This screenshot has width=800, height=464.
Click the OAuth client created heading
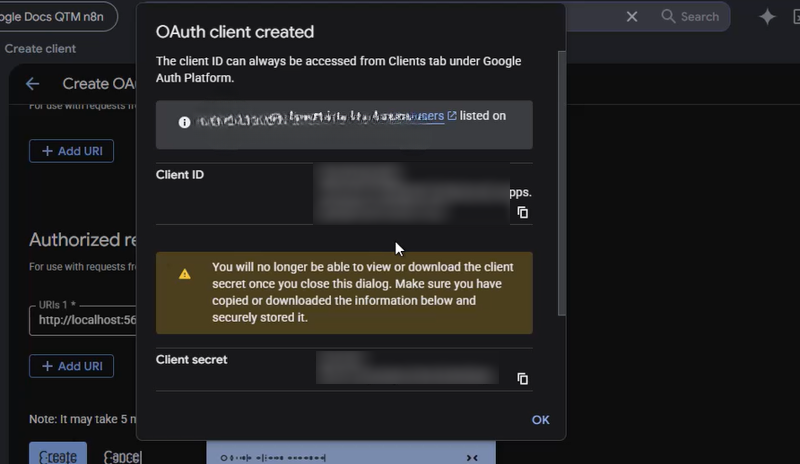(x=235, y=32)
